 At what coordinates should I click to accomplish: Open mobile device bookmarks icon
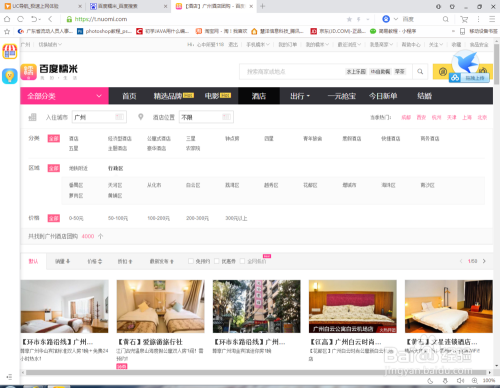(462, 31)
